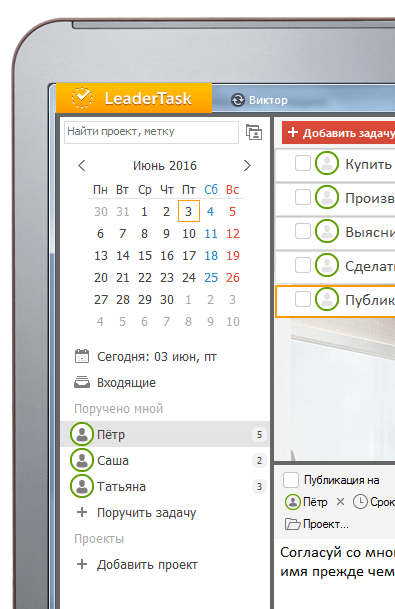
Task: Click the folder icon beside Проект…
Action: [x=292, y=524]
